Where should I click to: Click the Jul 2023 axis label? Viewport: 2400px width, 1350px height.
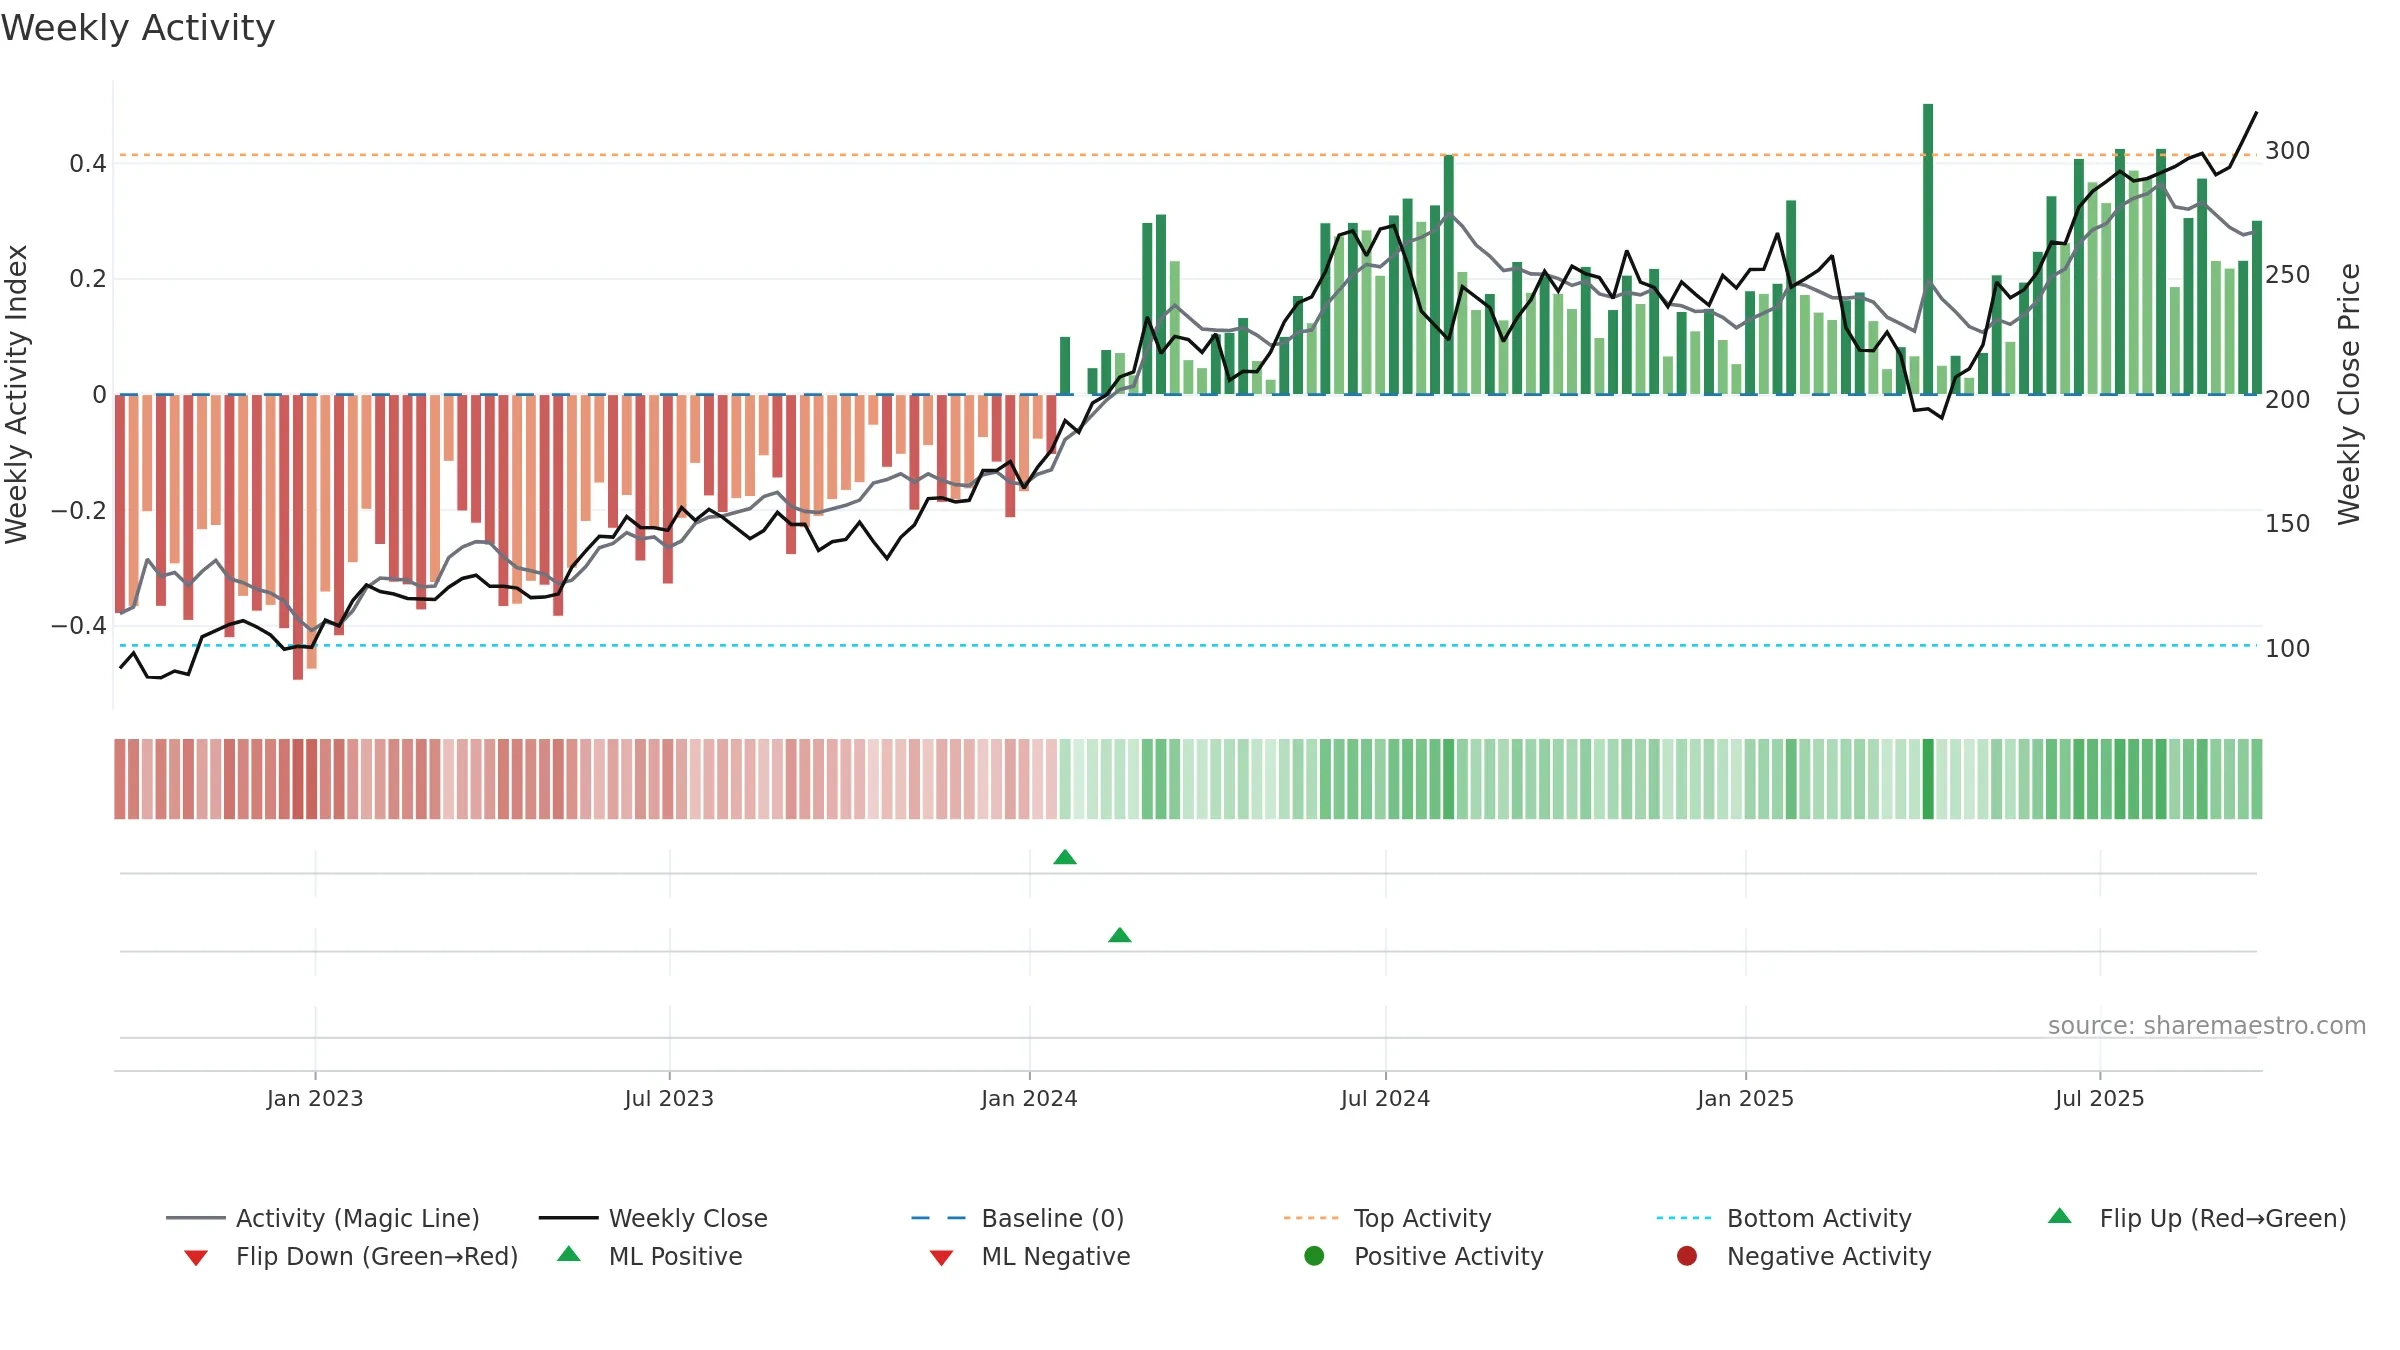click(x=669, y=1098)
